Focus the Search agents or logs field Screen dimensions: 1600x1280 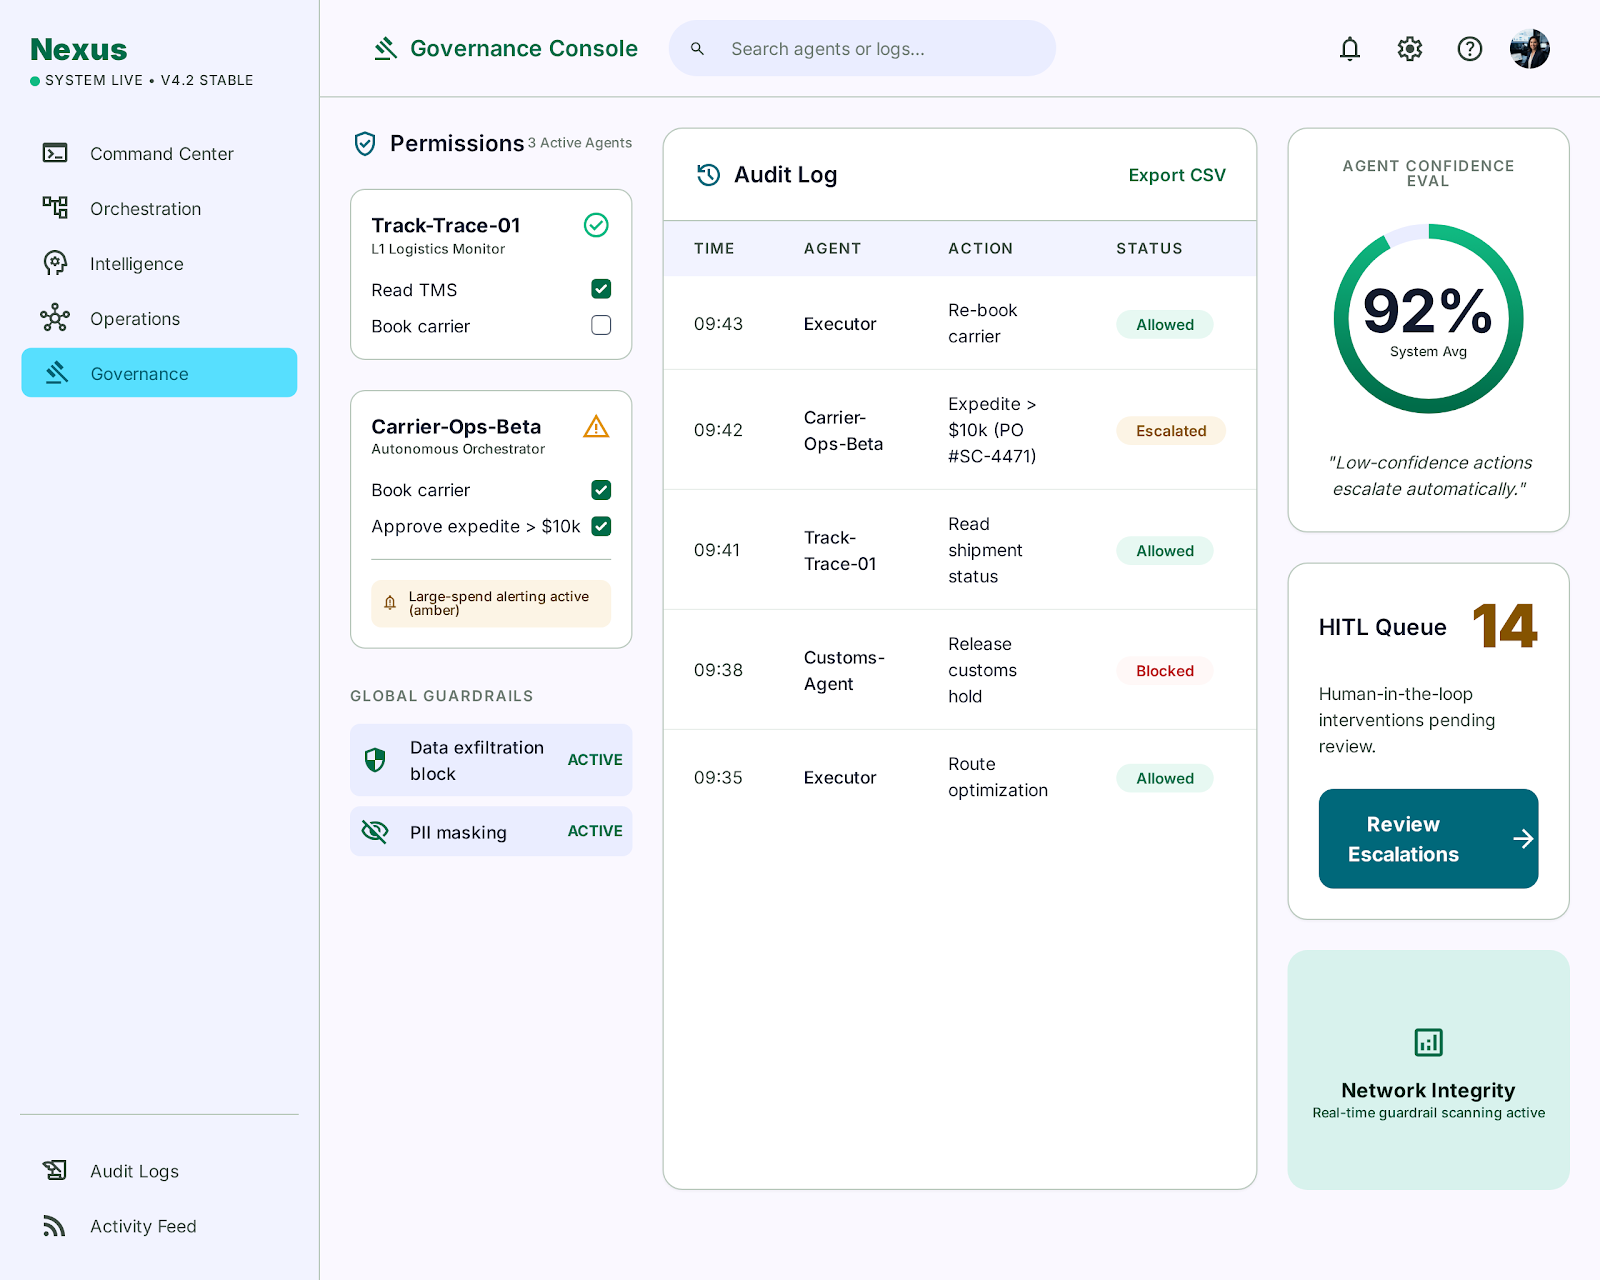pos(862,48)
